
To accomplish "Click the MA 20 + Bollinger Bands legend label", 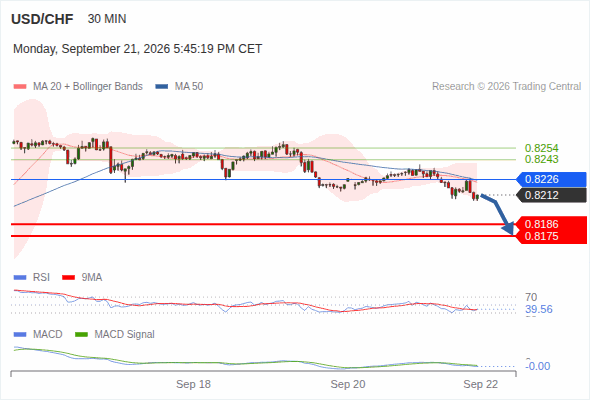I will (88, 87).
